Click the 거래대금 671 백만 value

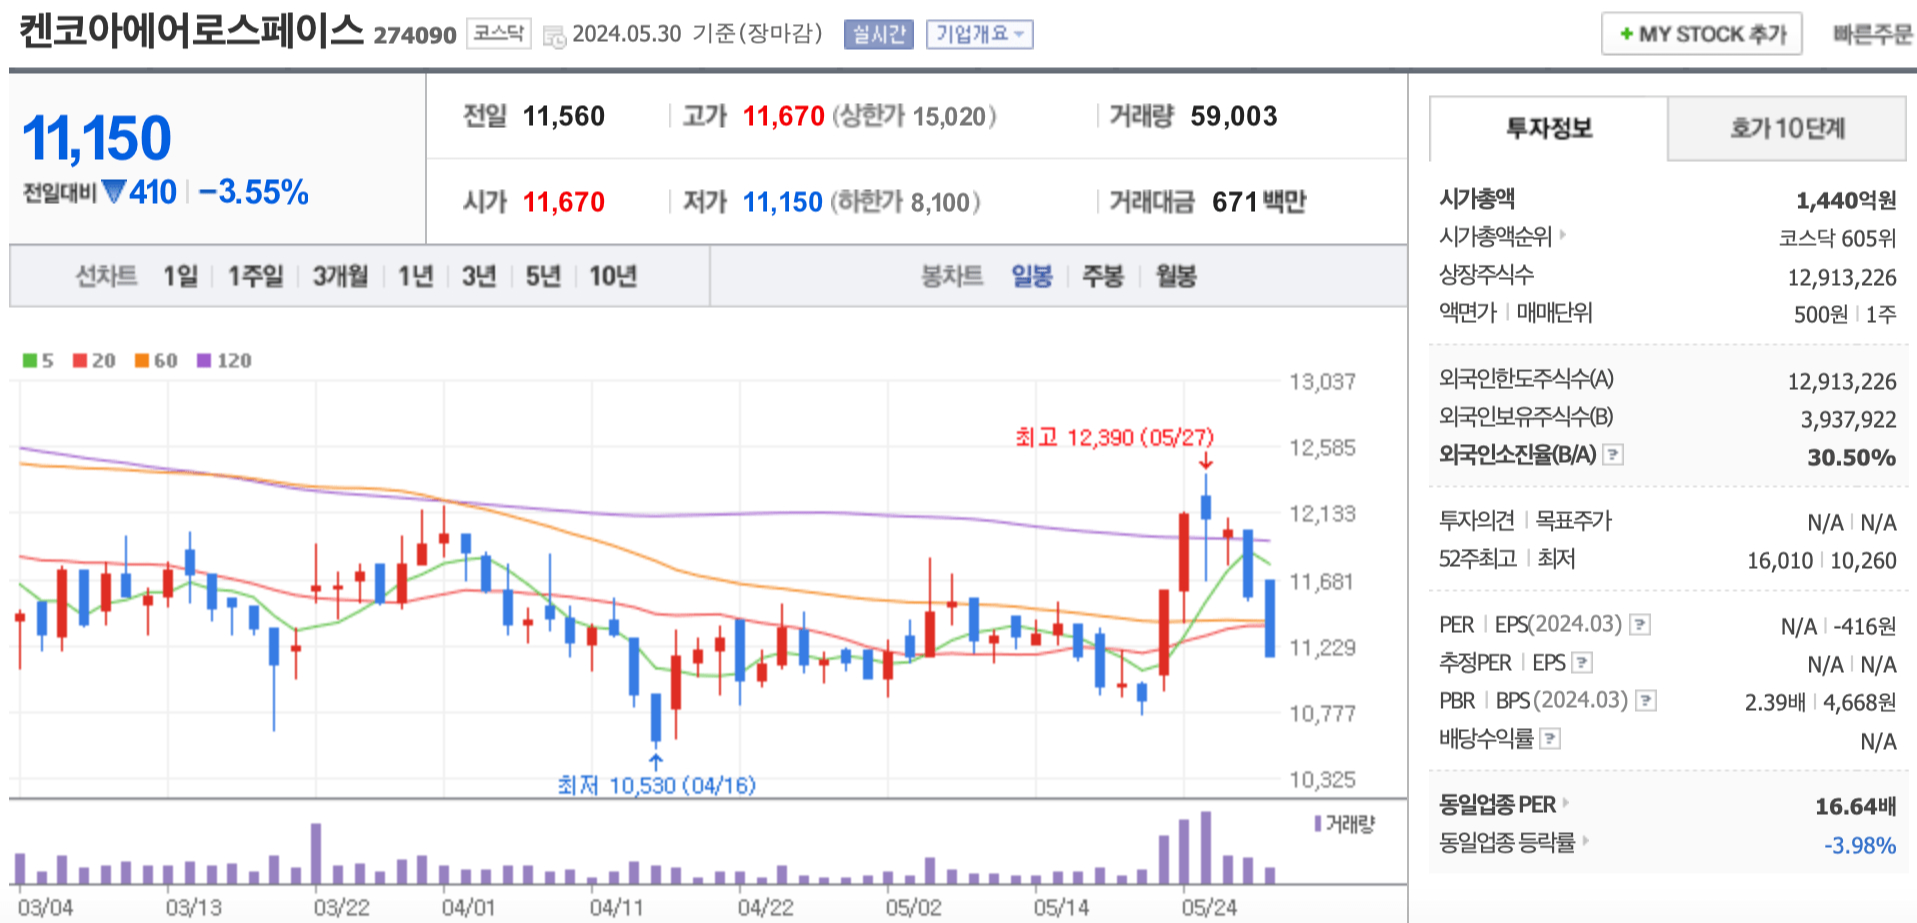tap(1259, 202)
